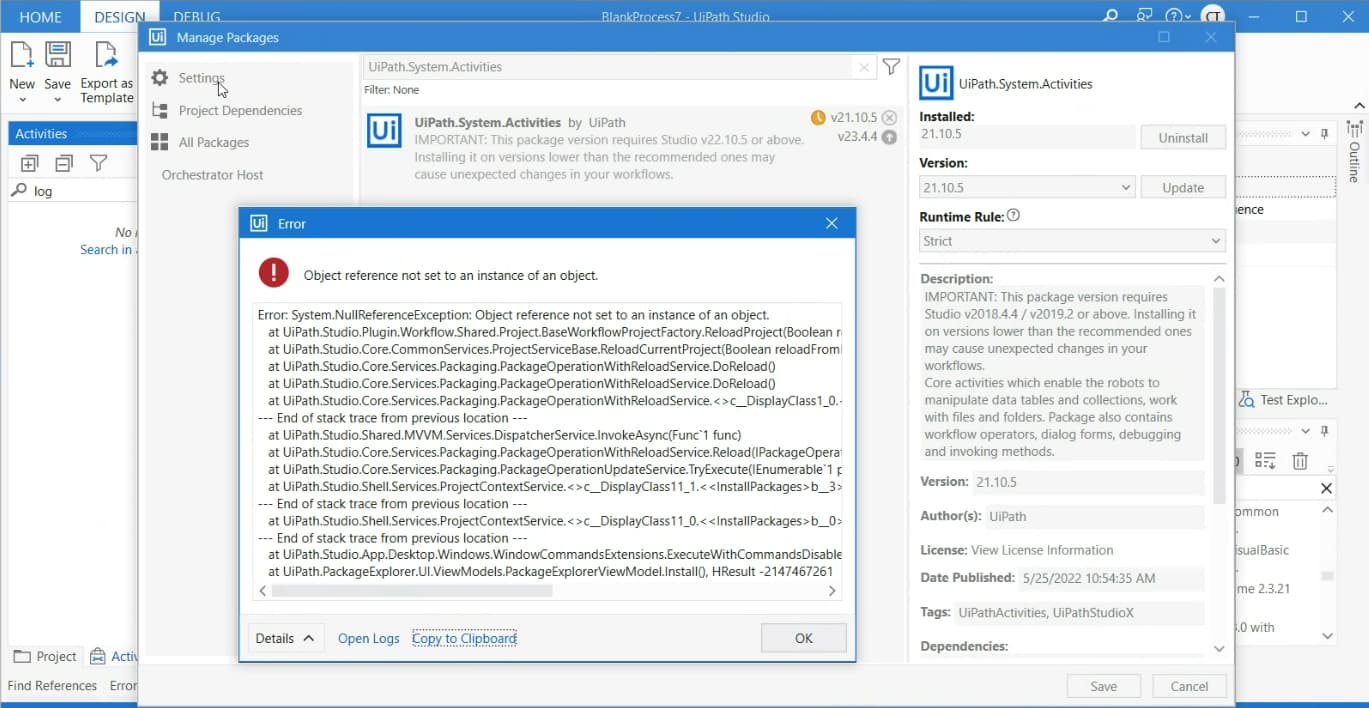Close right bottom panel with X
Viewport: 1369px width, 708px height.
click(1326, 488)
